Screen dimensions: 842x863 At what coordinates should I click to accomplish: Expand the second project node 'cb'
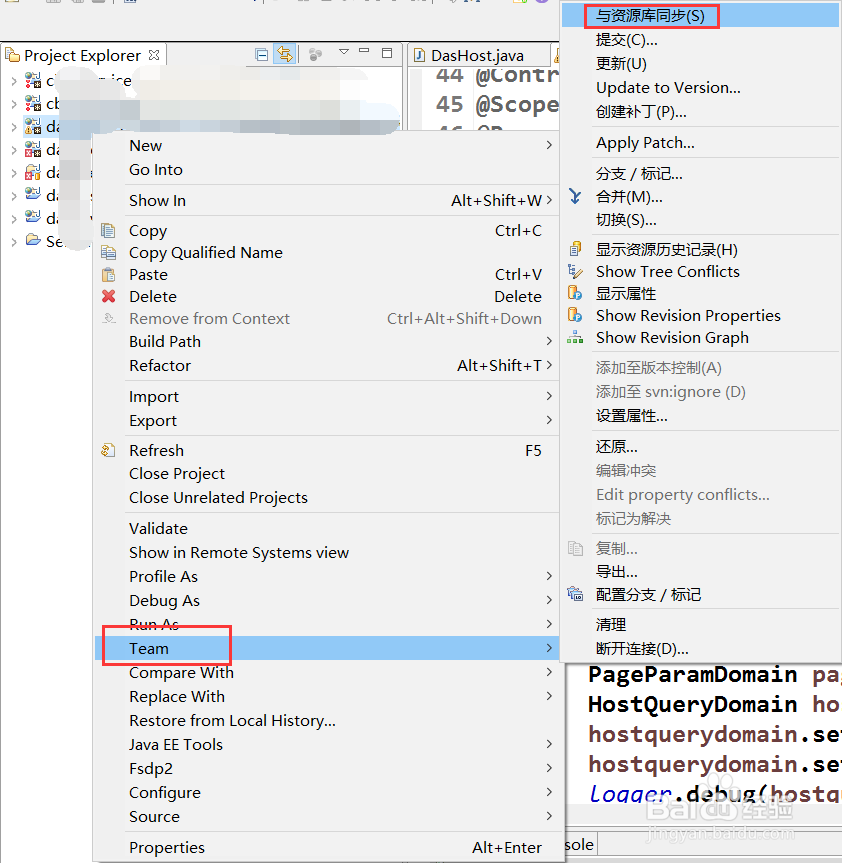point(14,103)
